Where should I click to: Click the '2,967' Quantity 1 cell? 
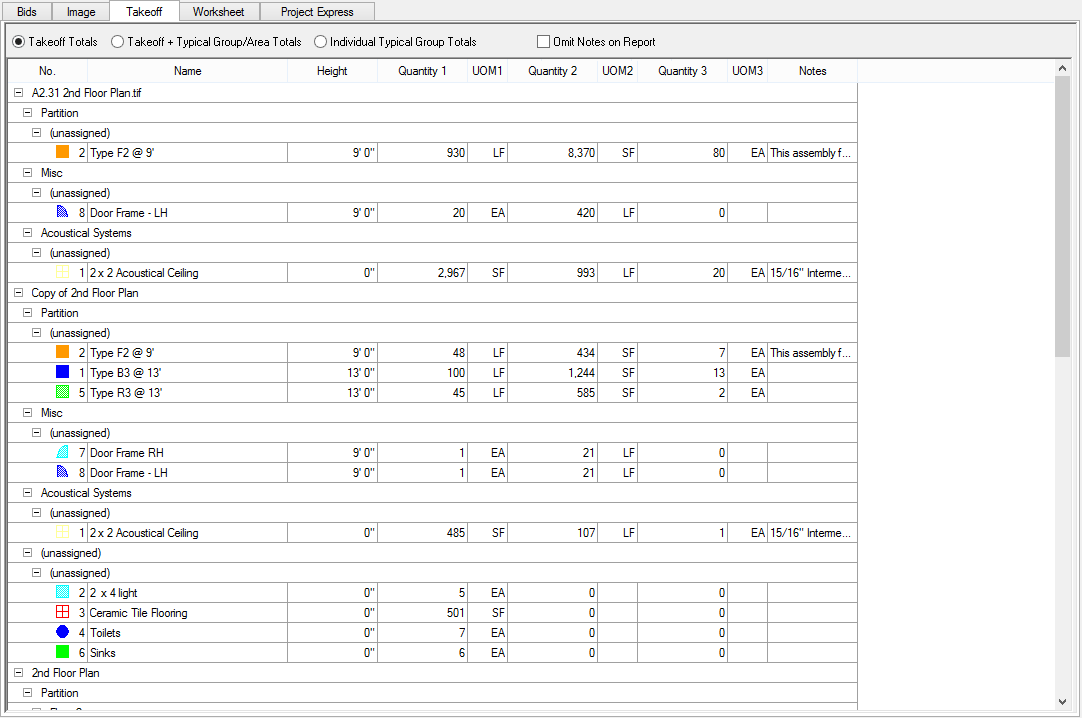tap(422, 272)
